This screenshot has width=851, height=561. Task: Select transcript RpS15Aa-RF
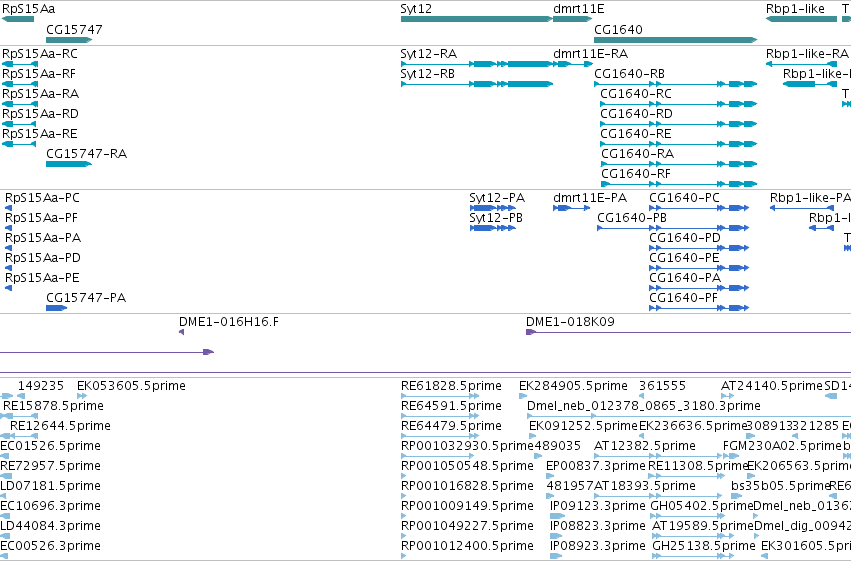coord(39,74)
